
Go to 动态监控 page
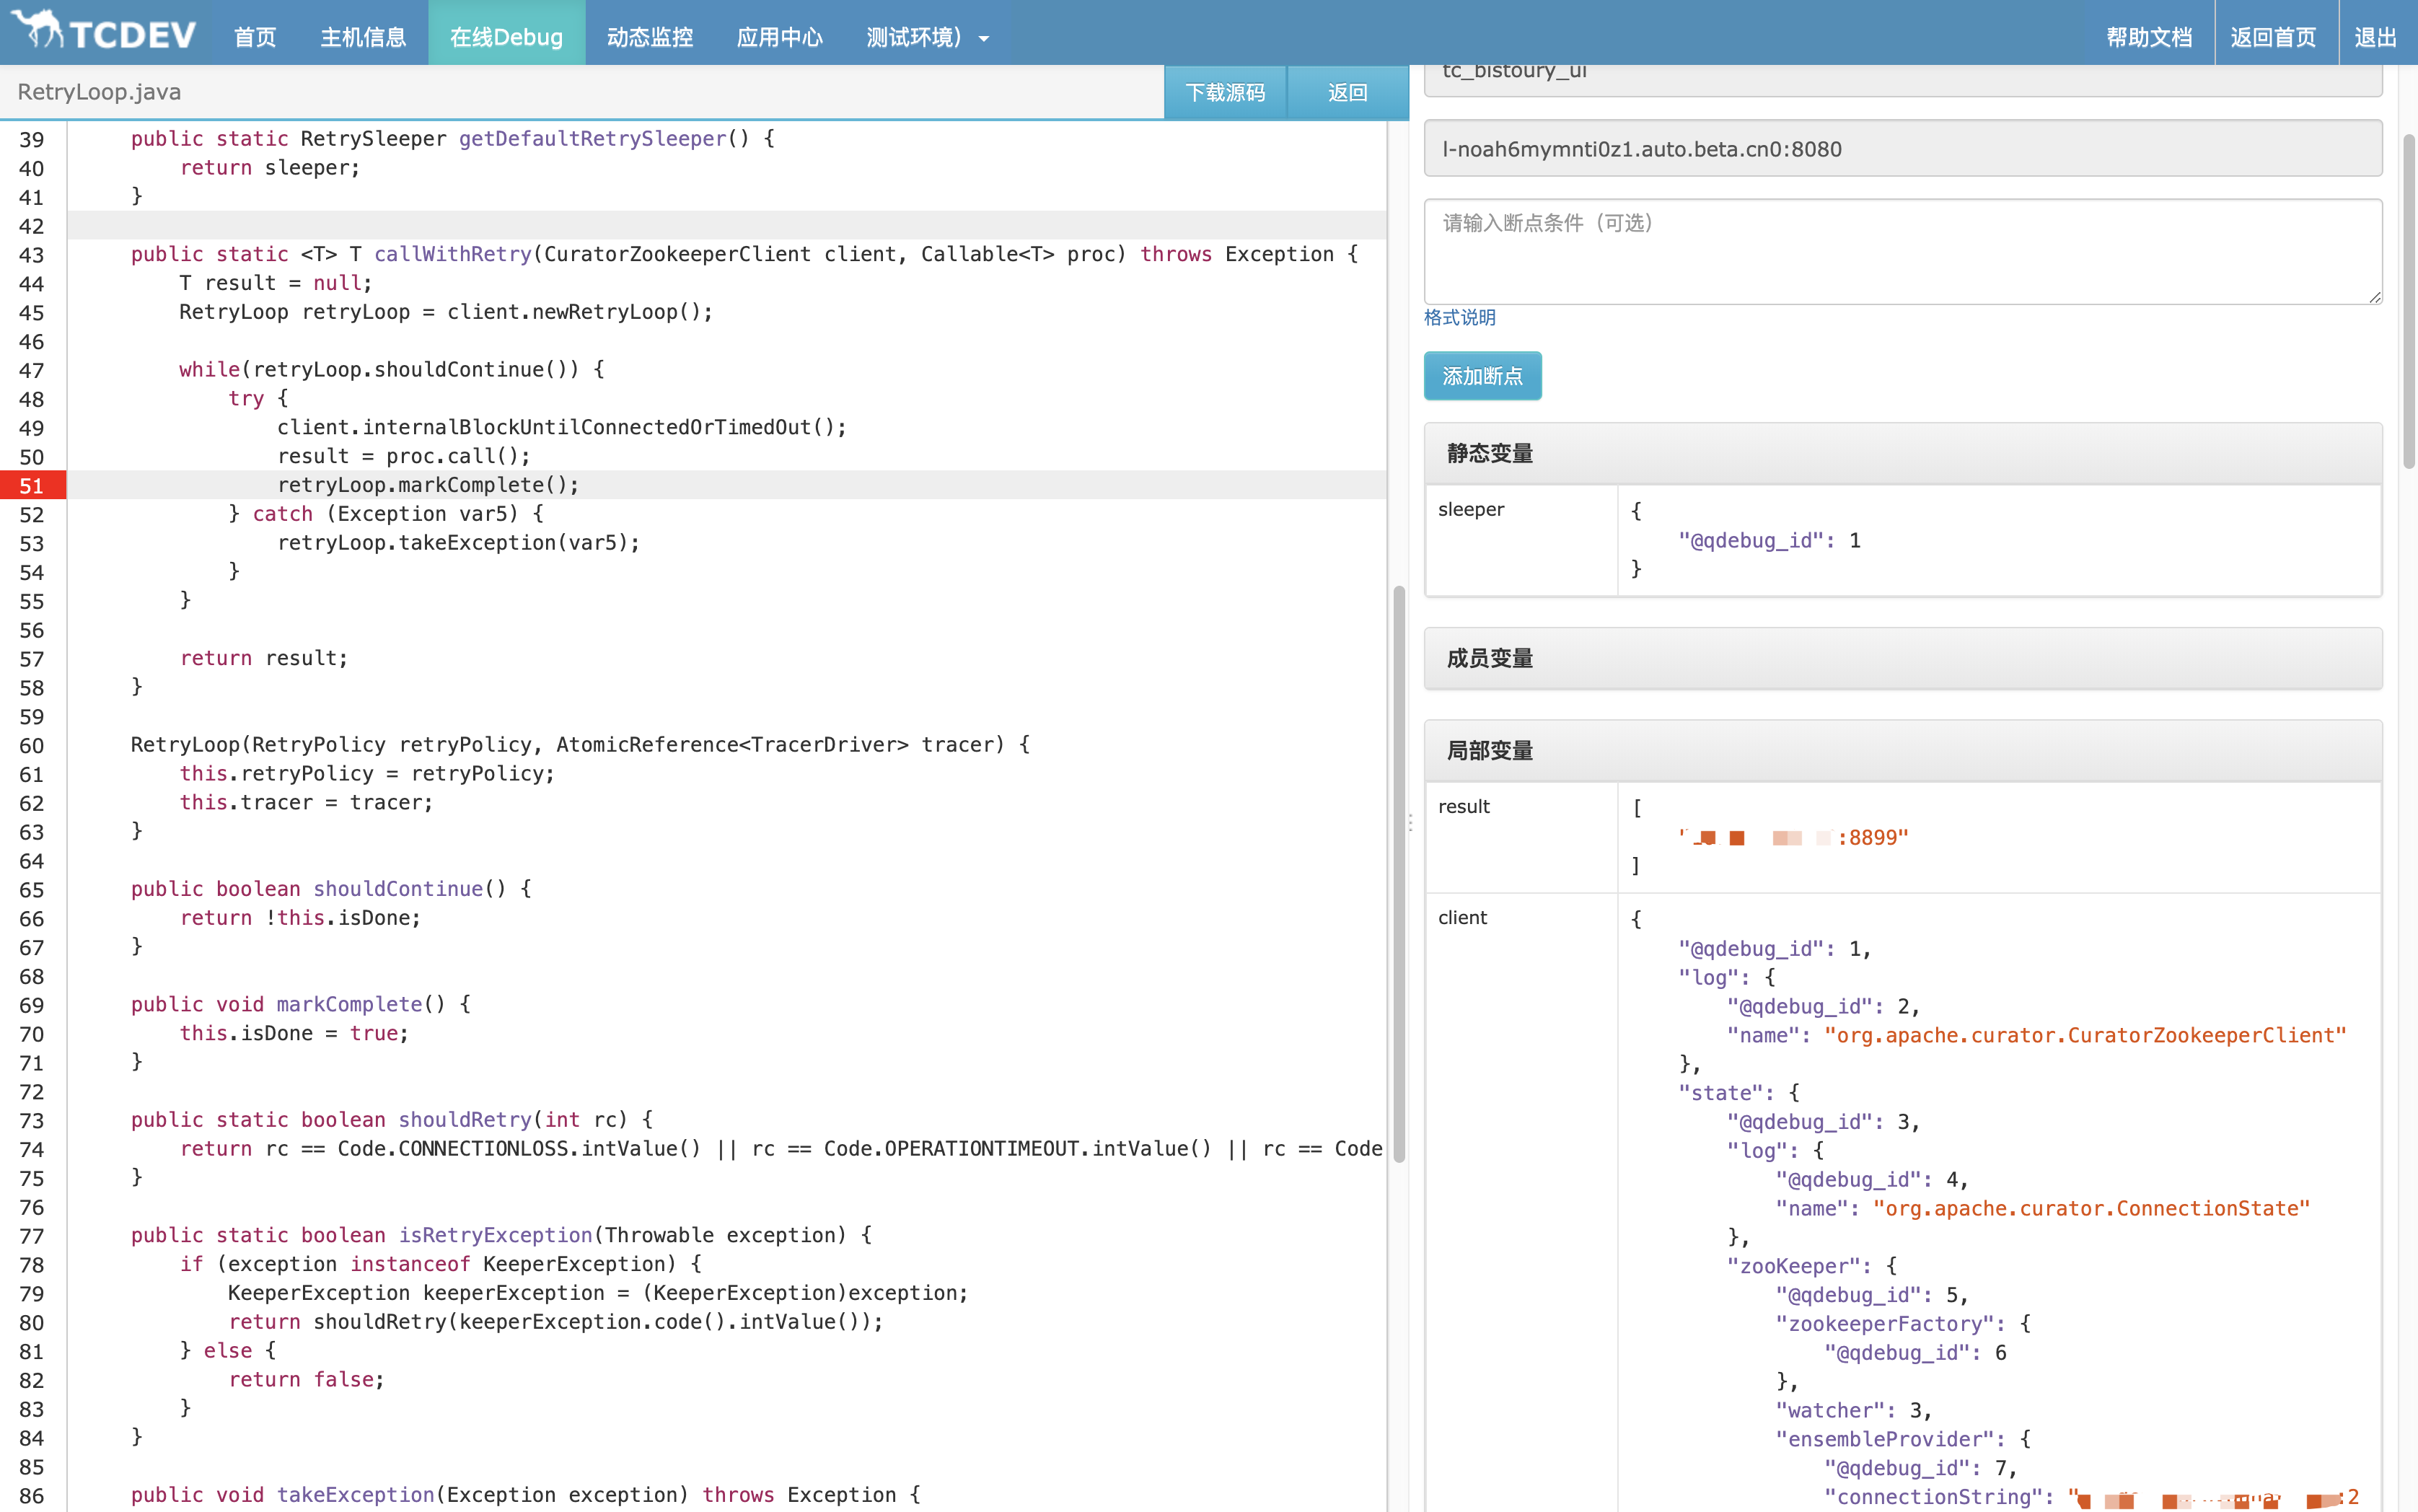[650, 37]
